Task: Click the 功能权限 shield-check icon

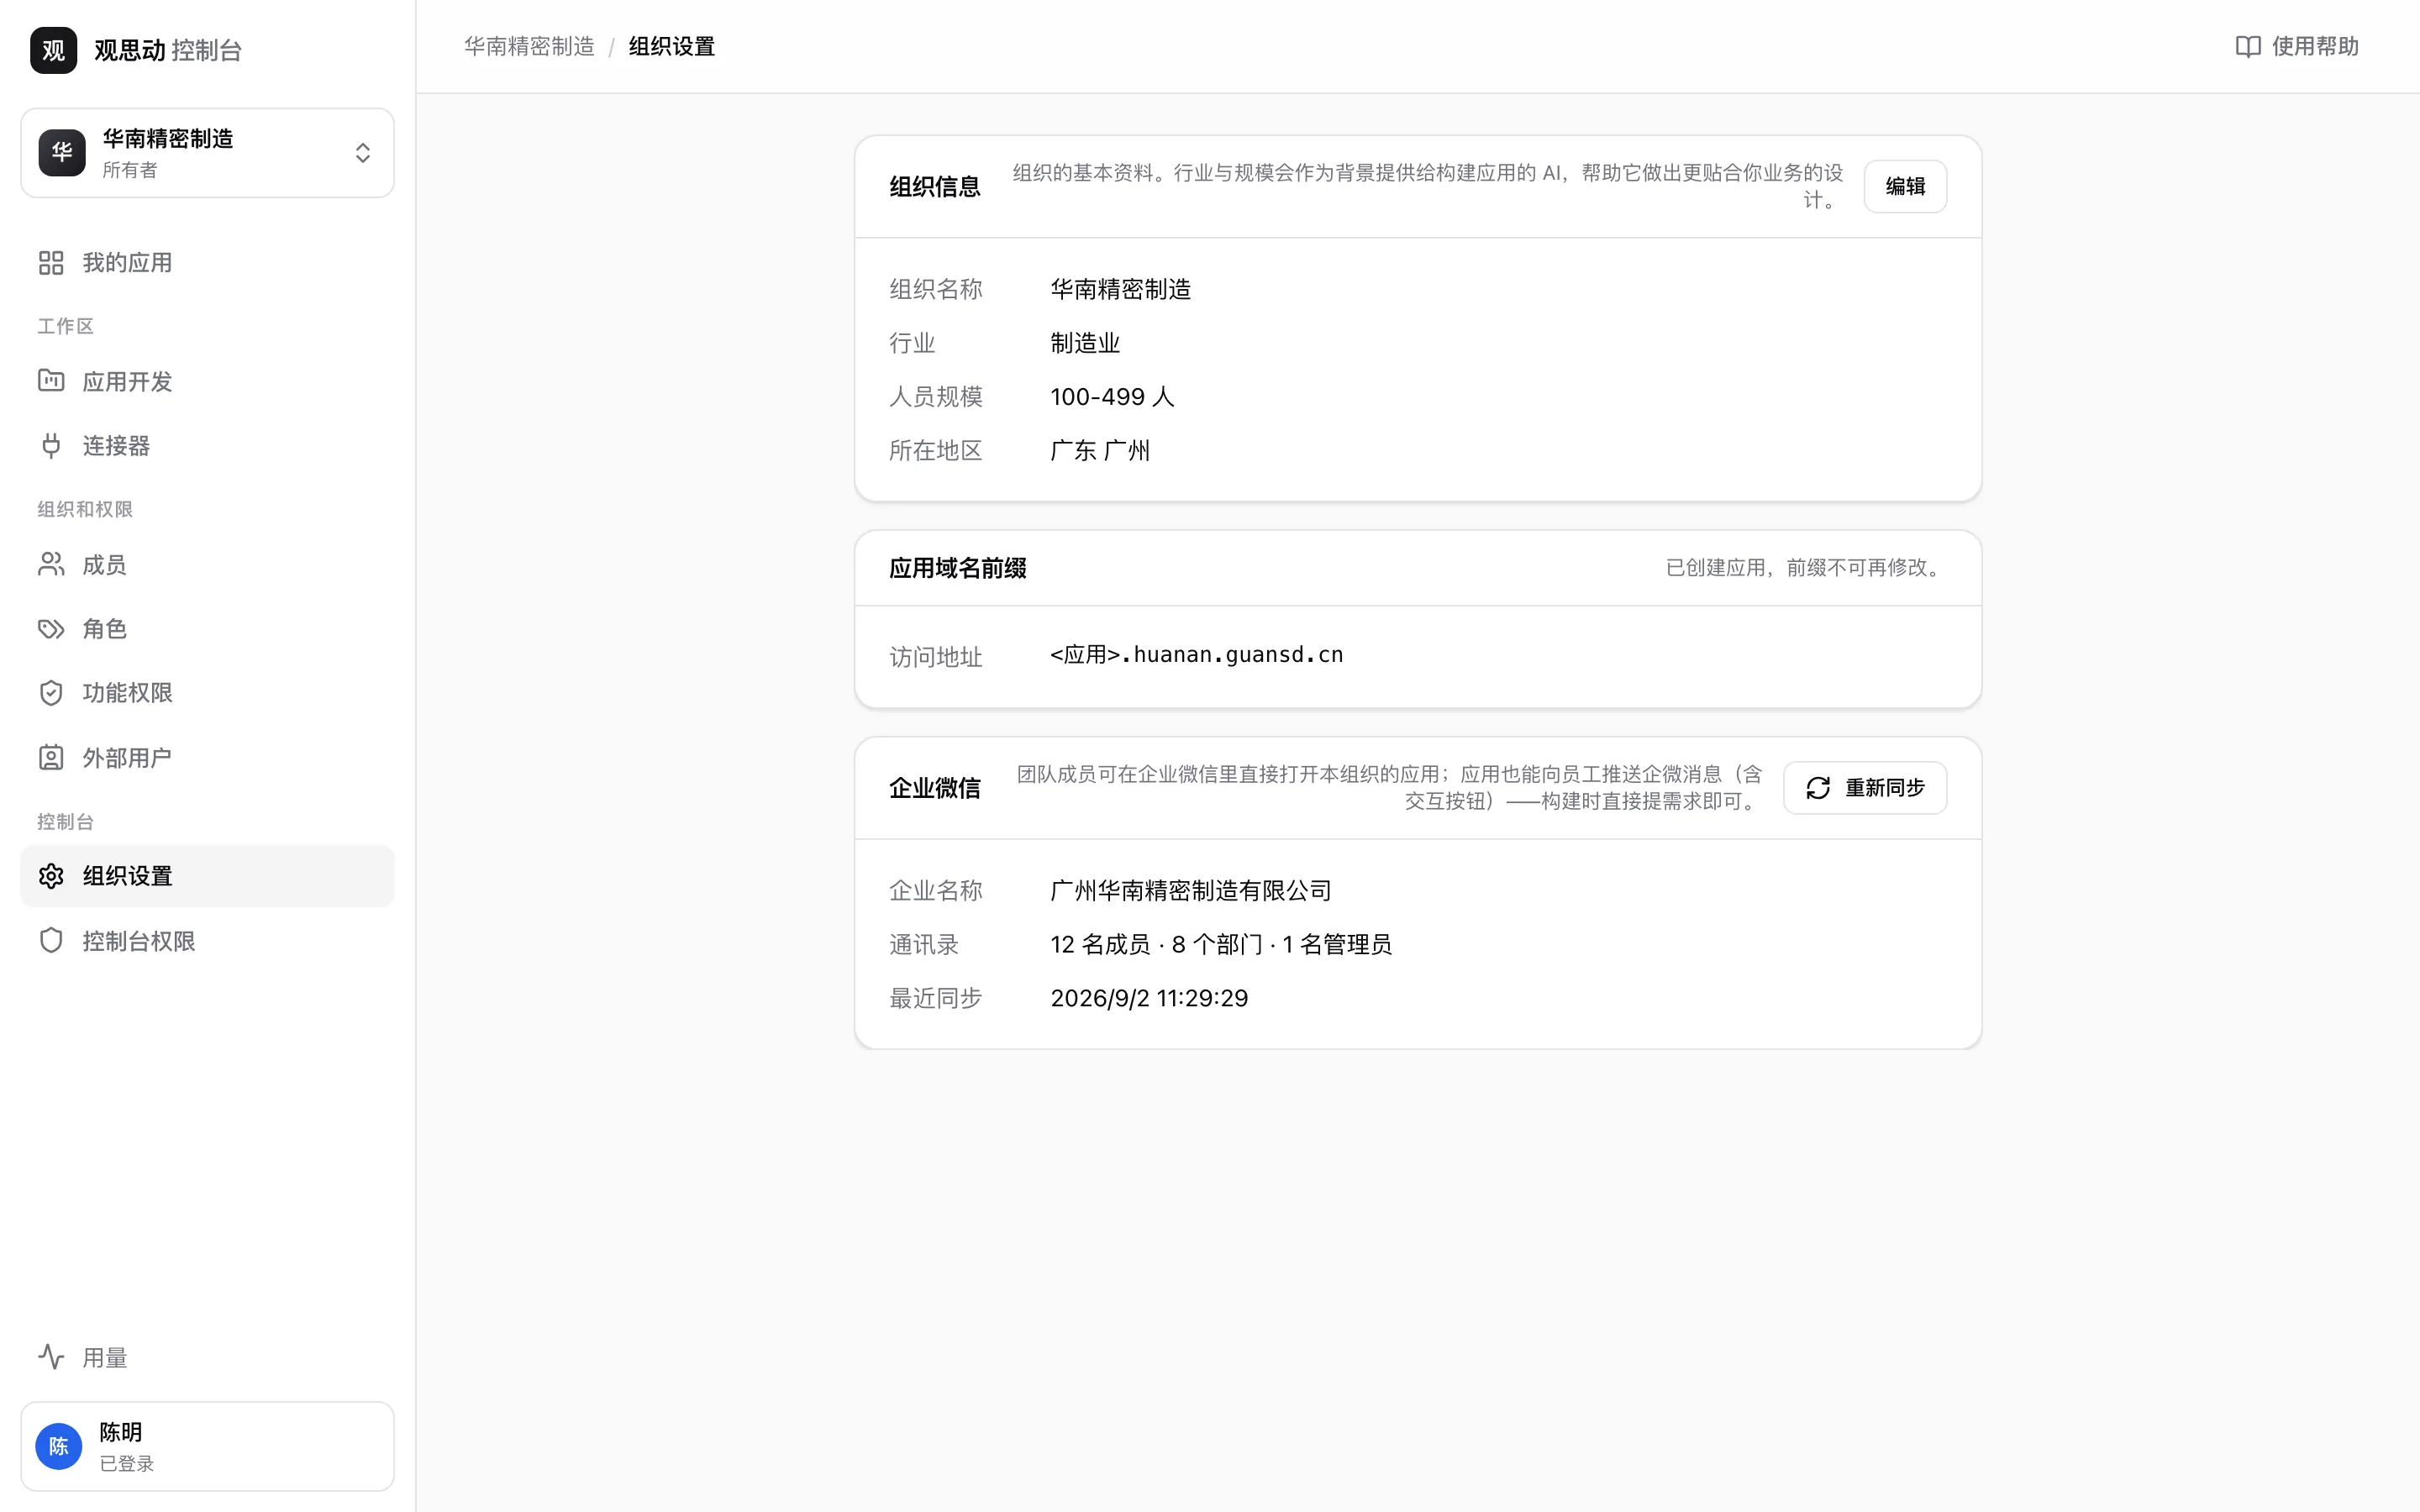Action: pyautogui.click(x=51, y=693)
